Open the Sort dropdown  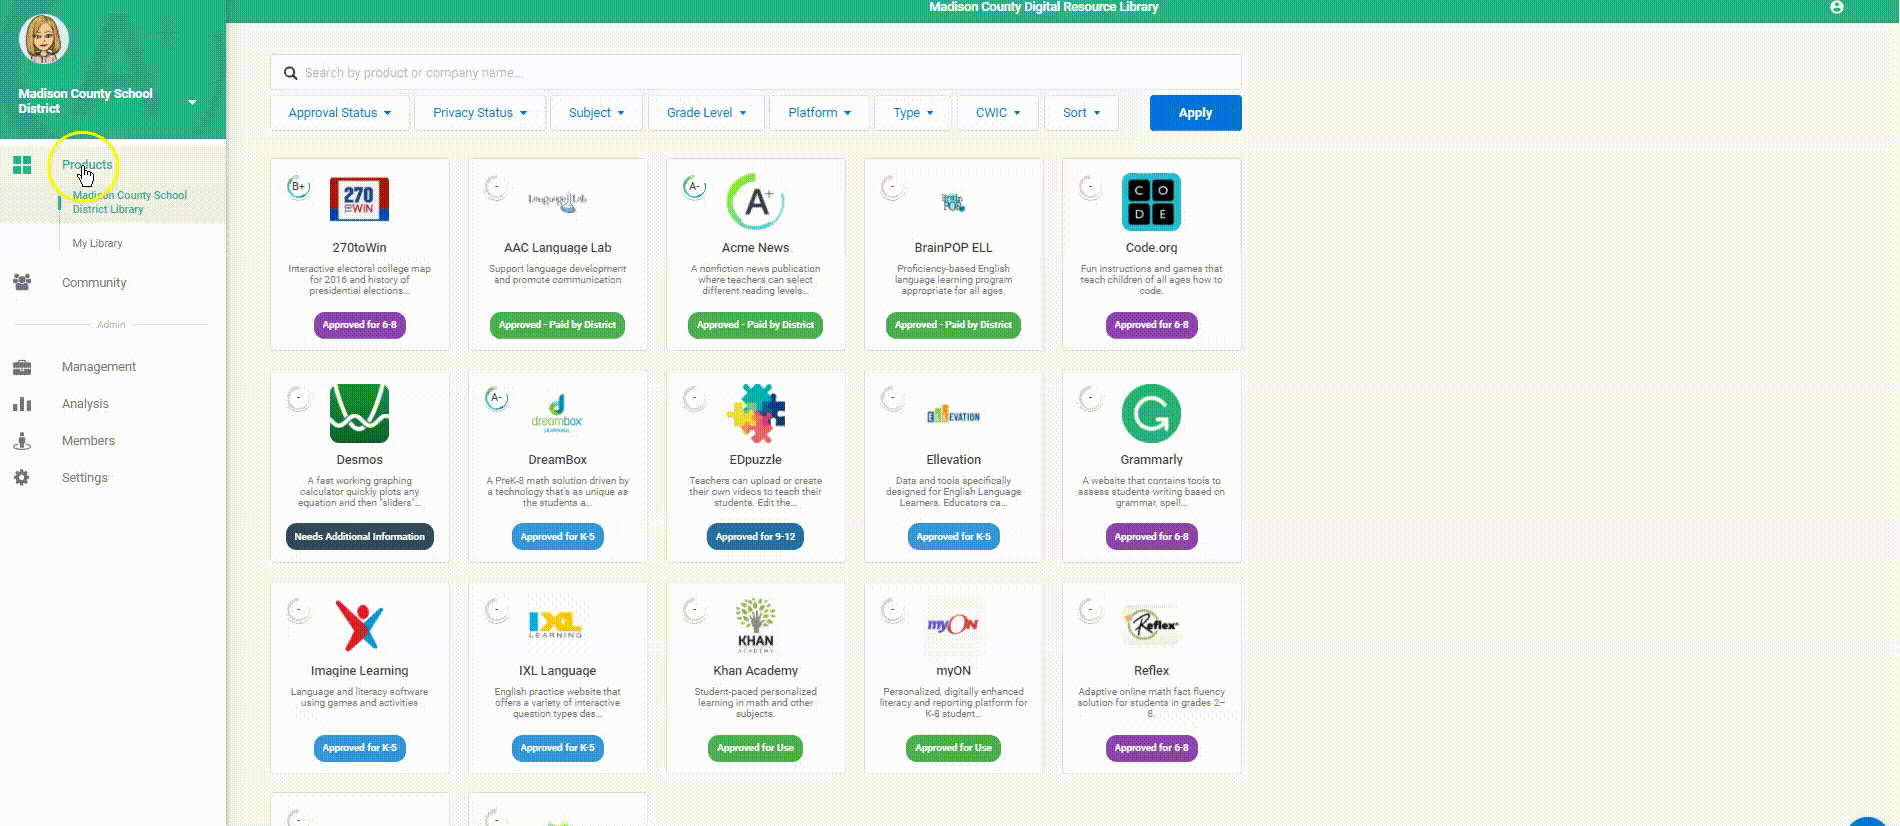coord(1082,113)
